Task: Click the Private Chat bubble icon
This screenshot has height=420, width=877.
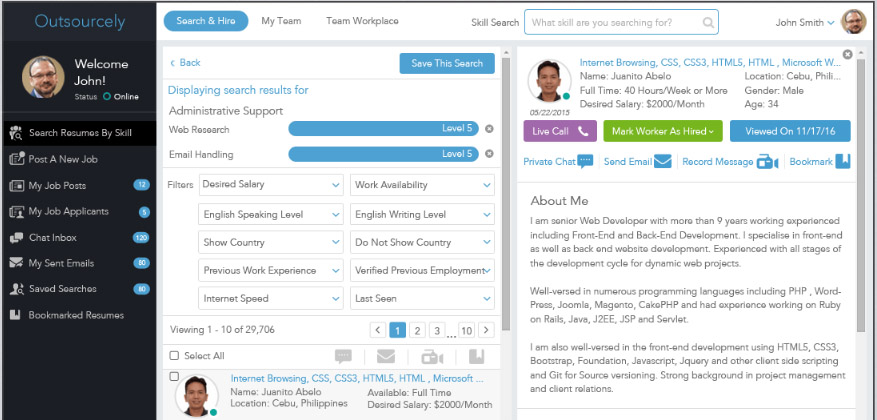Action: [586, 162]
